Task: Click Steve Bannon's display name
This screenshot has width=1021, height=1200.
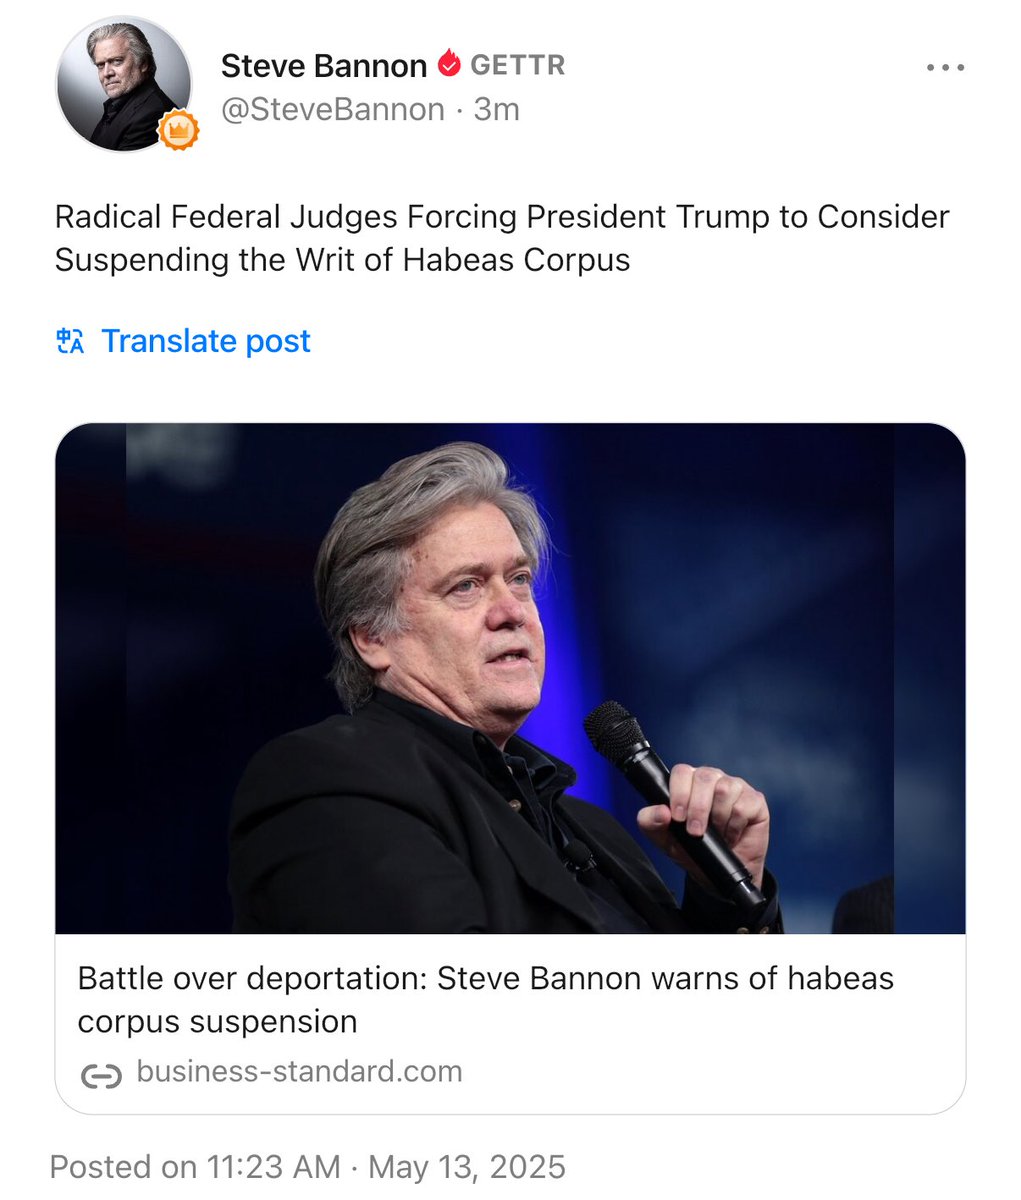Action: tap(324, 64)
